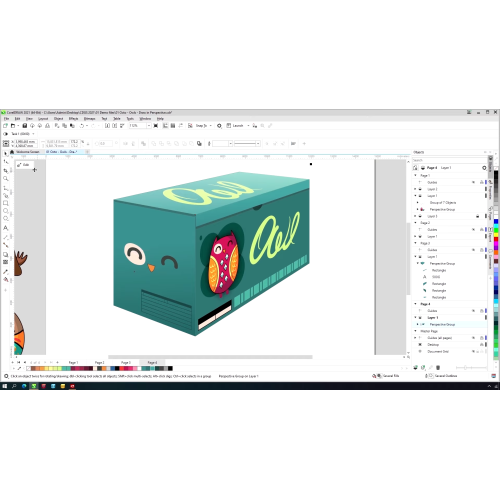This screenshot has height=500, width=500.
Task: Select the Pick tool in the toolbox
Action: 6,154
